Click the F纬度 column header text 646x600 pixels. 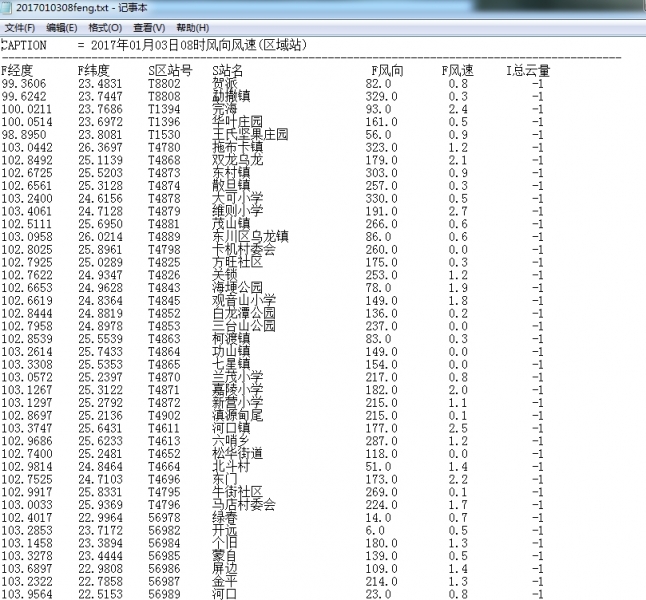tap(95, 71)
